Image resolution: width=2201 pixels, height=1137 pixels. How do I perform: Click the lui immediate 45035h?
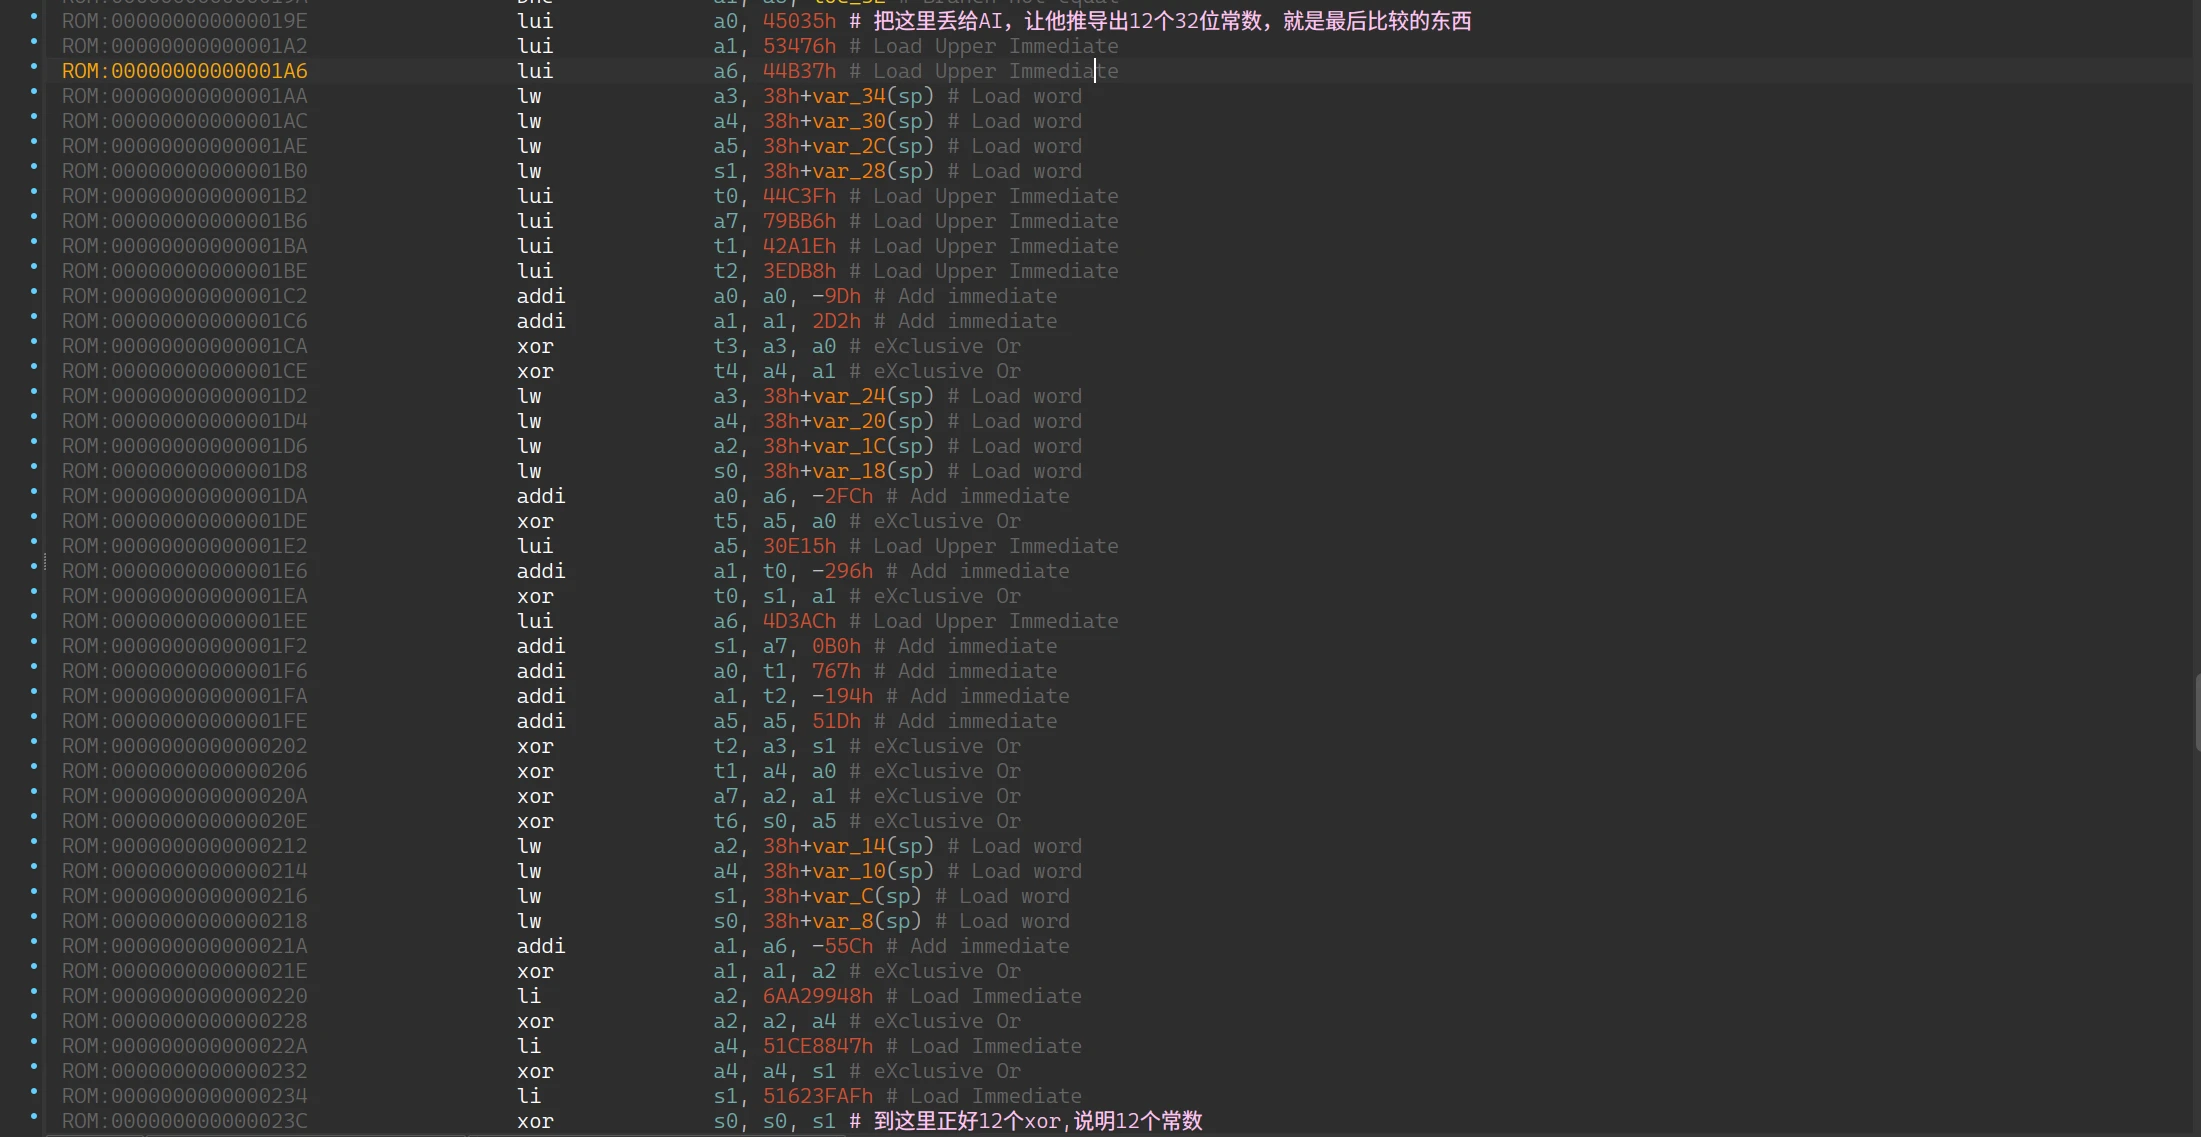pyautogui.click(x=799, y=21)
